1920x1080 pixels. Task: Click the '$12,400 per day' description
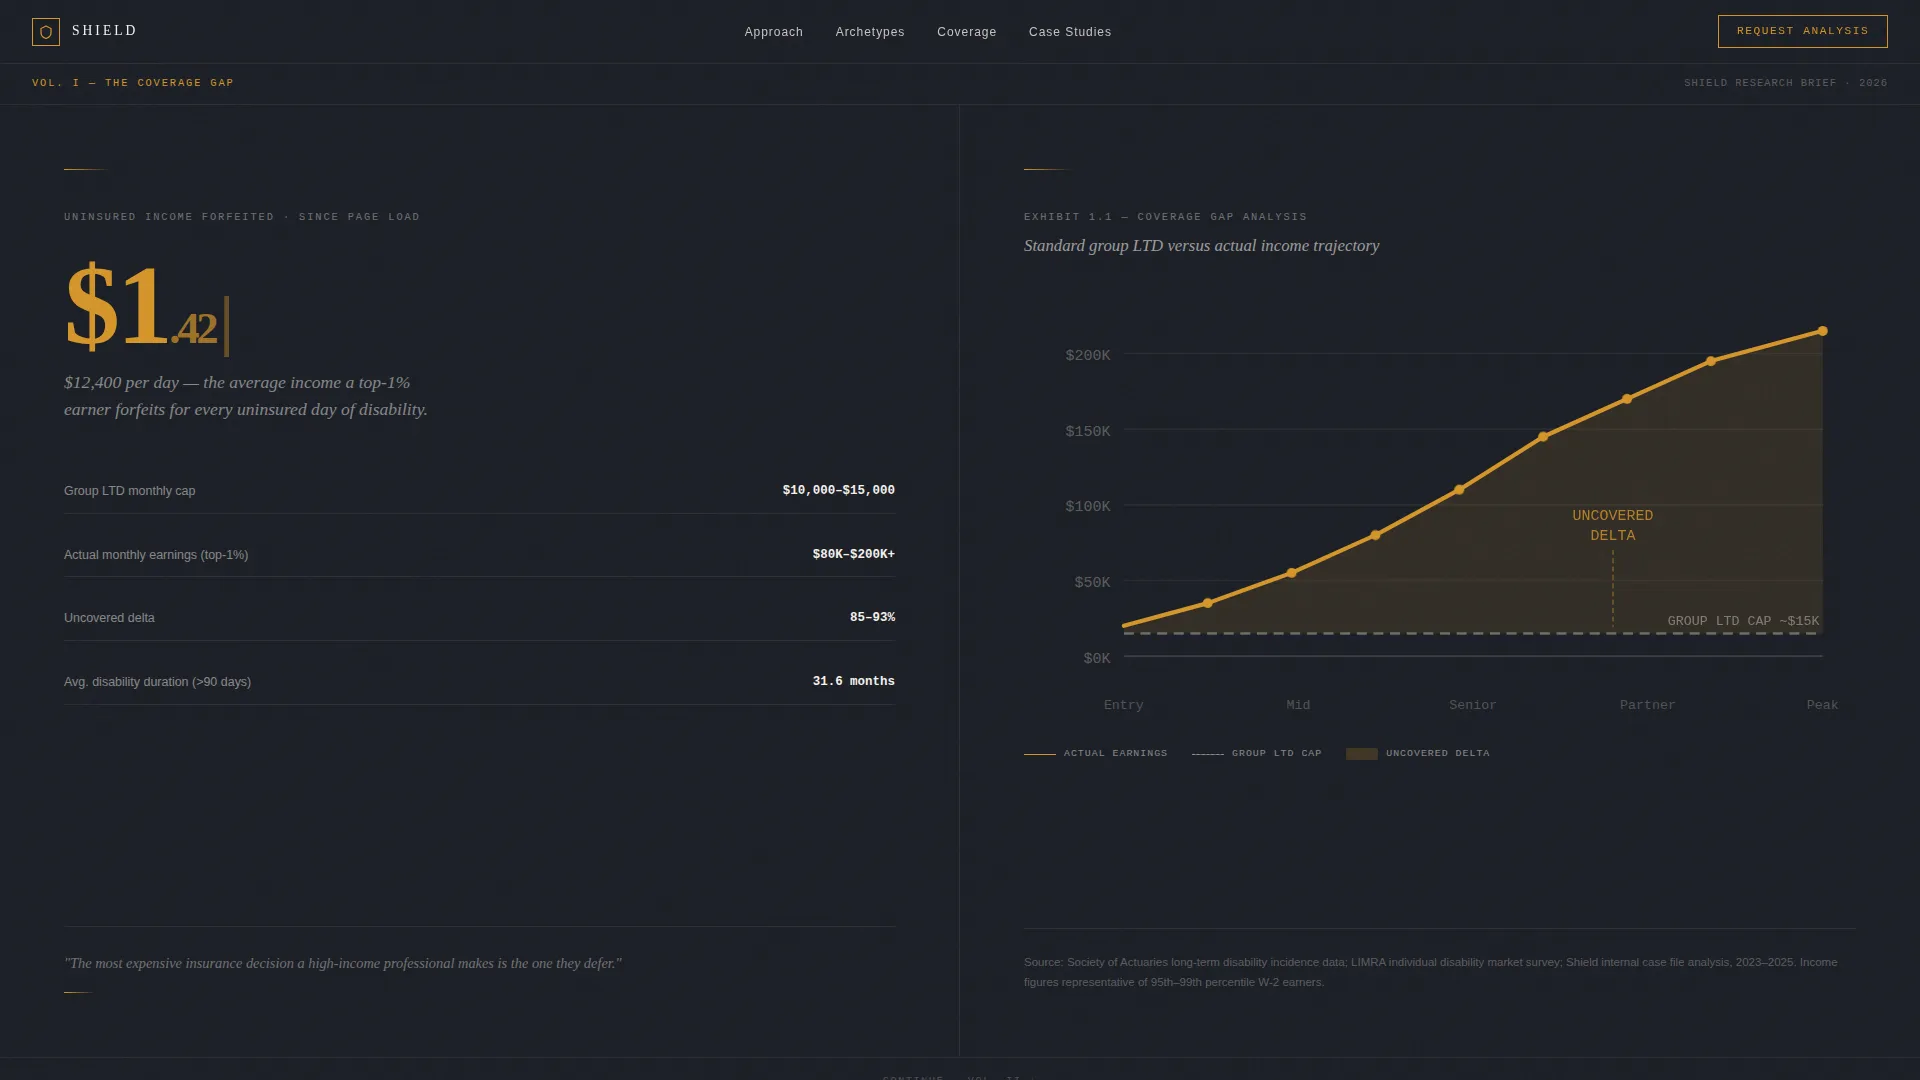(246, 396)
